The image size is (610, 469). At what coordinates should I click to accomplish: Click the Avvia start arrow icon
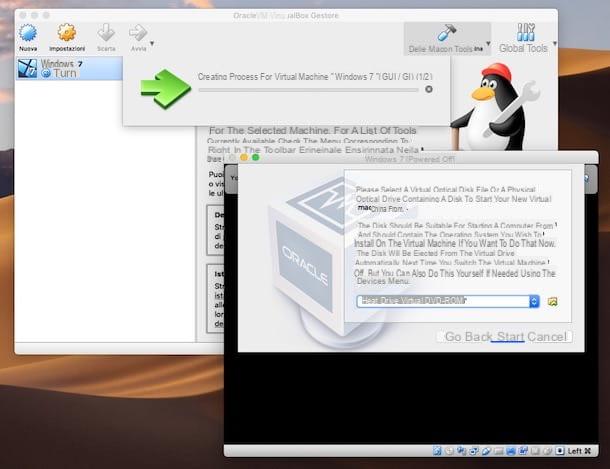138,33
